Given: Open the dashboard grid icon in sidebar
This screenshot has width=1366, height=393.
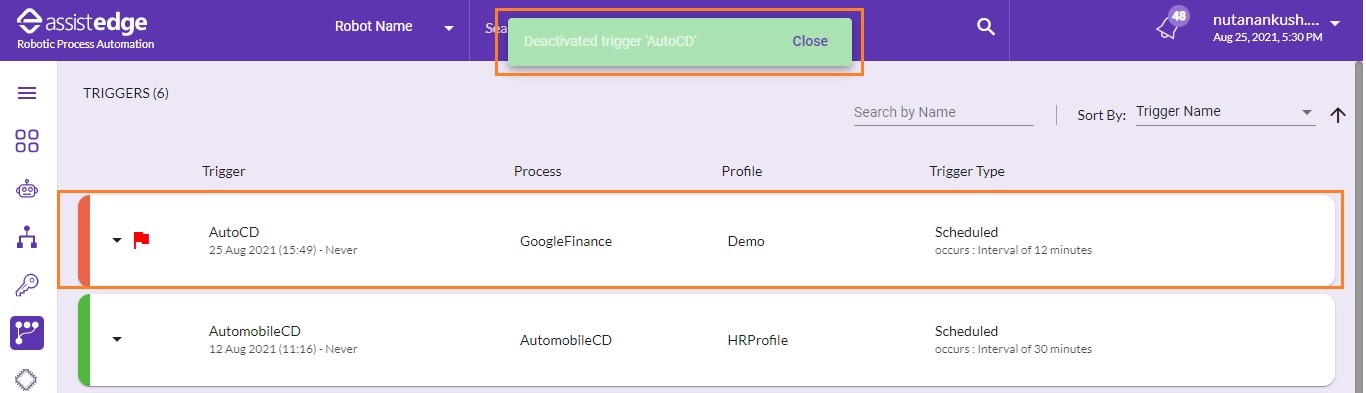Looking at the screenshot, I should coord(27,141).
